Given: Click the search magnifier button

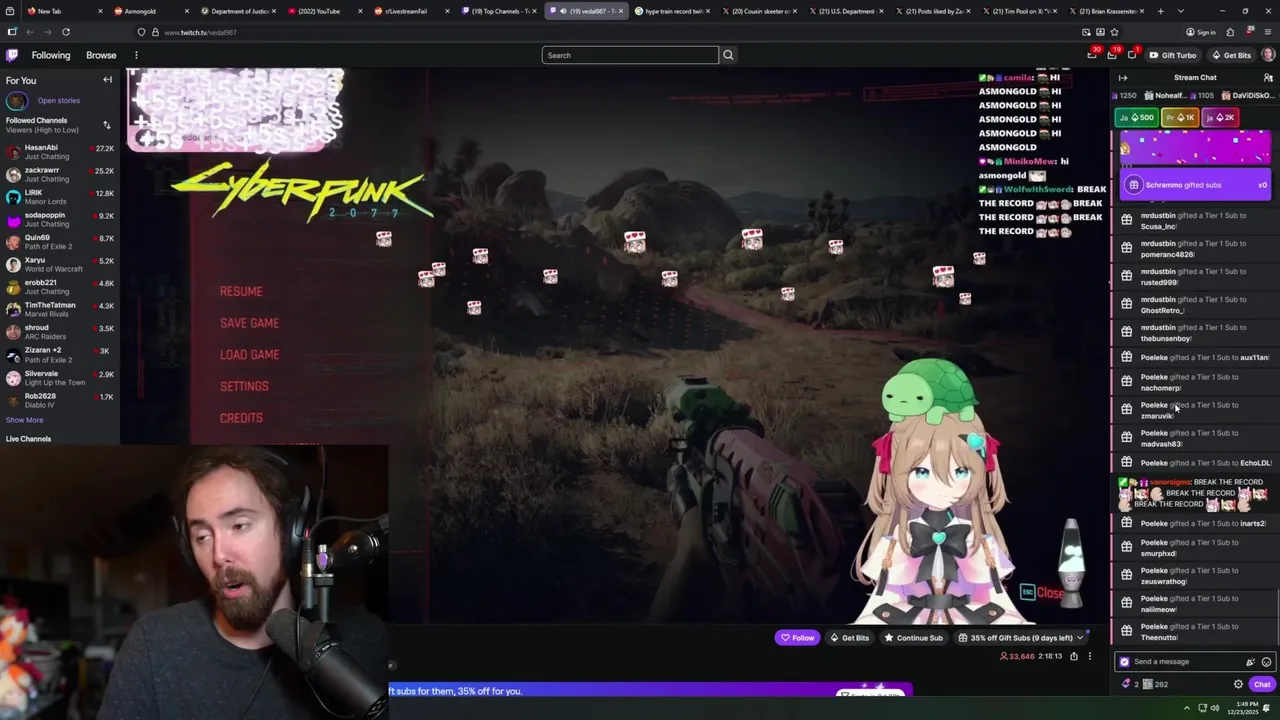Looking at the screenshot, I should pos(728,55).
